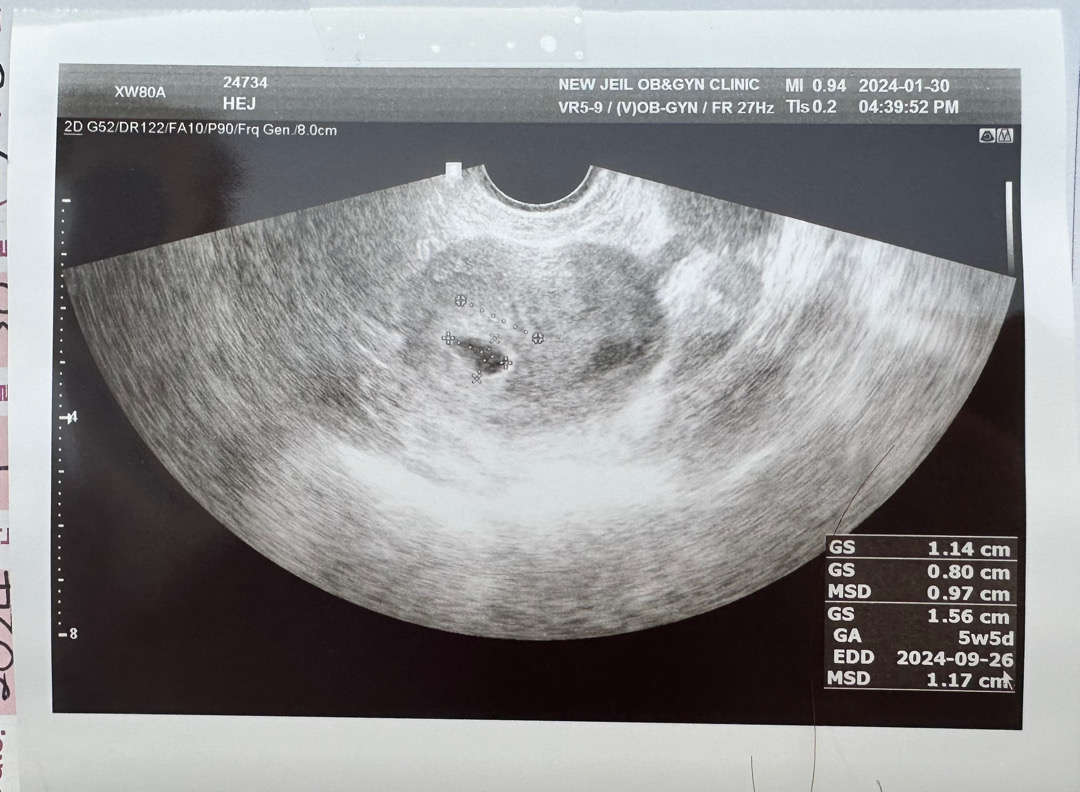Click the grayscale bar on right edge
The image size is (1080, 792).
coord(1008,225)
